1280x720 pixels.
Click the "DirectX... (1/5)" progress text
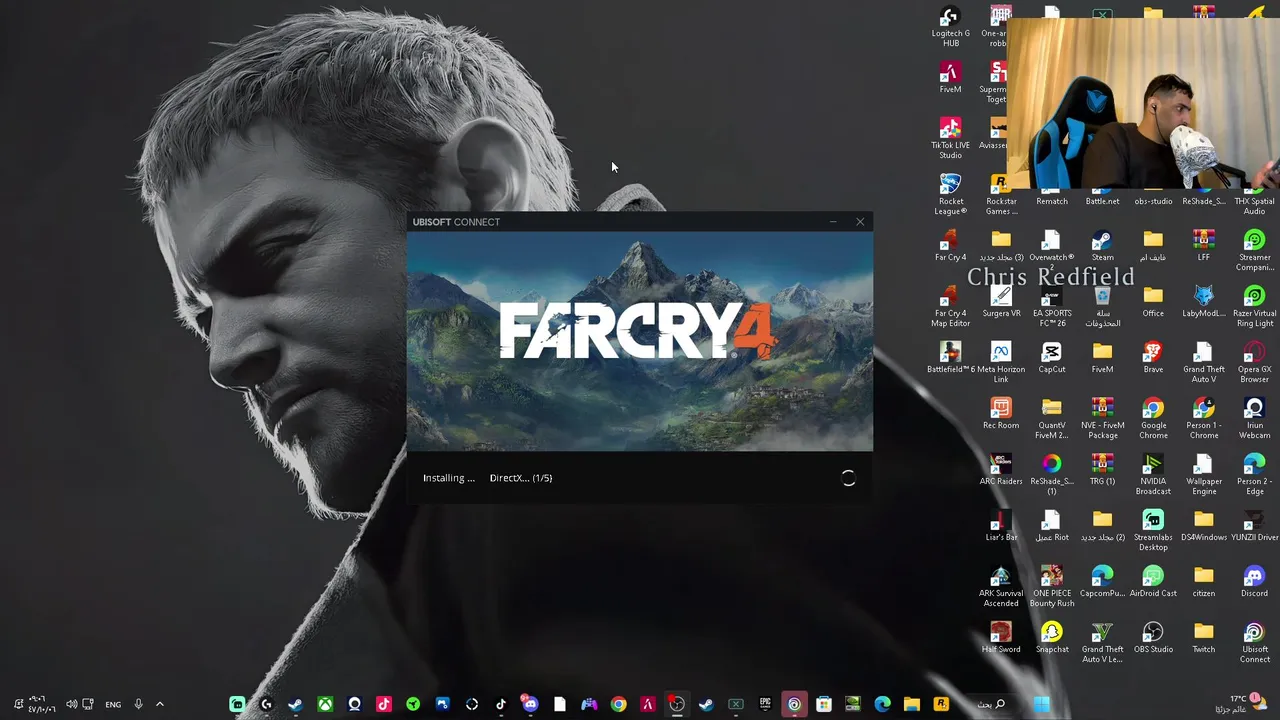click(521, 478)
